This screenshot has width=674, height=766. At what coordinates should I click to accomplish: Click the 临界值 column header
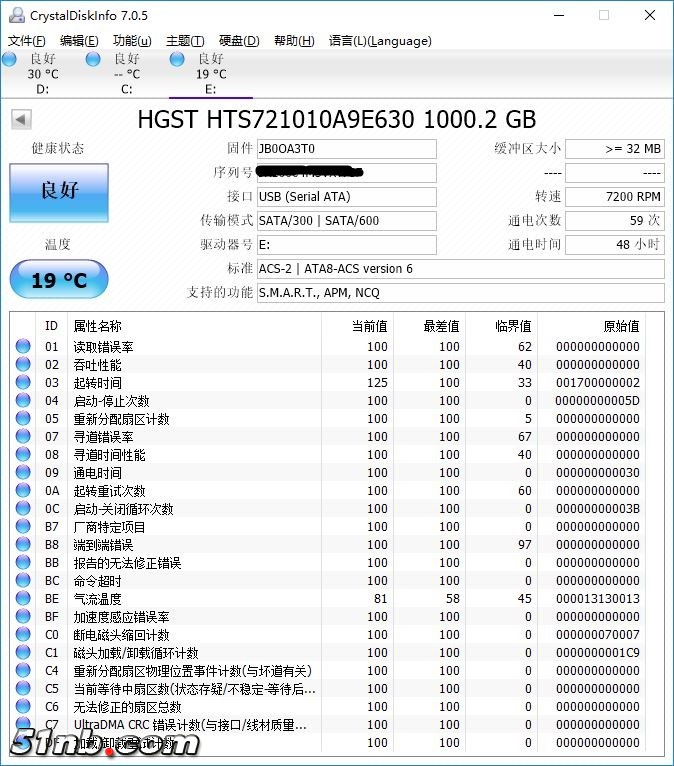click(x=502, y=326)
